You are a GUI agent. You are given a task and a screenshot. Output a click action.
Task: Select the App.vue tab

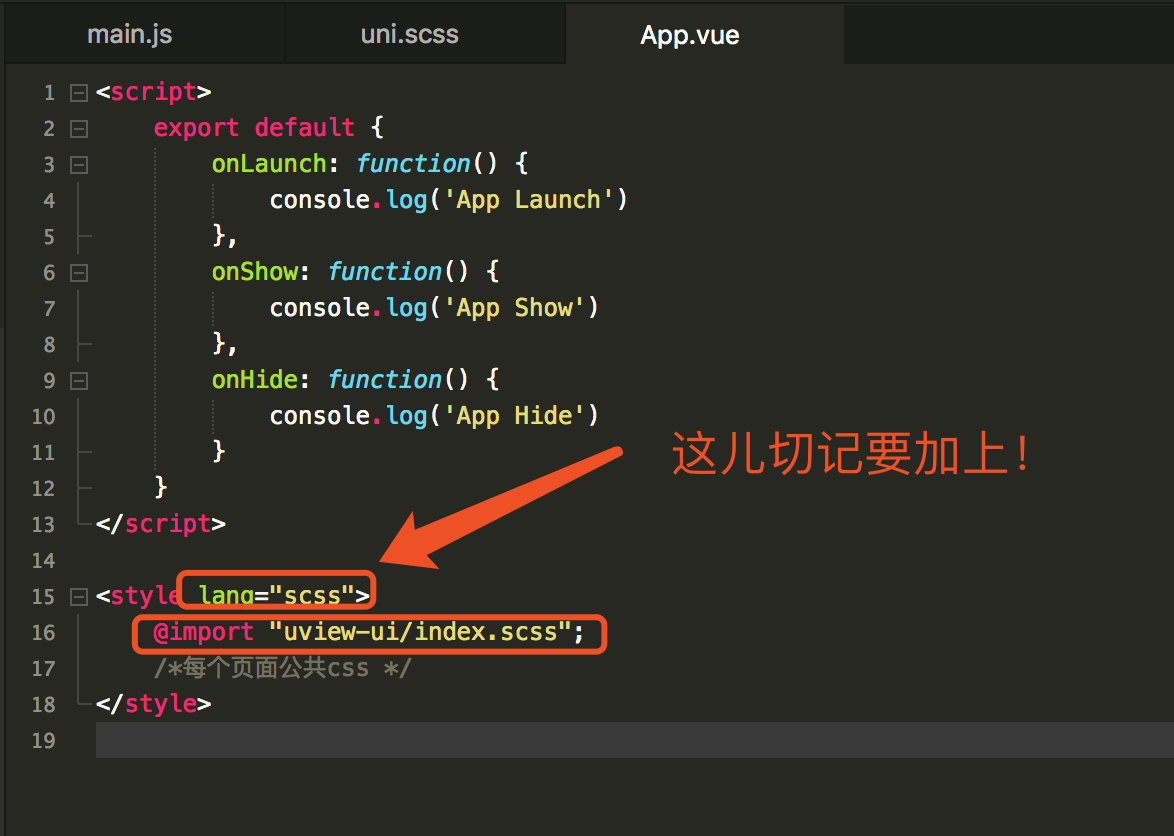click(x=690, y=34)
